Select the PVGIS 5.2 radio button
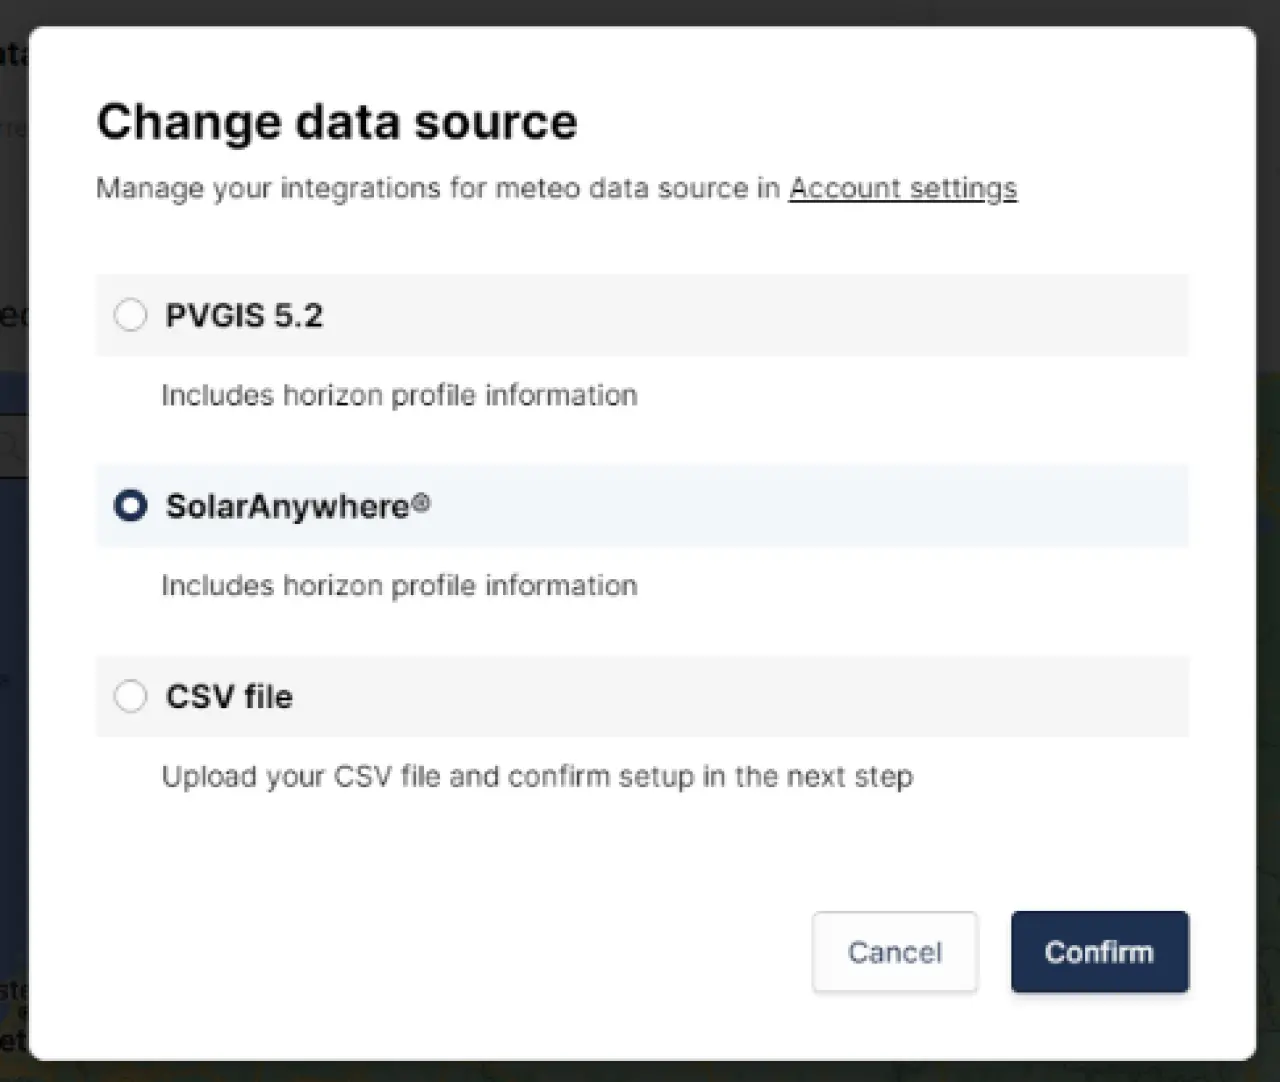Viewport: 1280px width, 1082px height. point(130,315)
